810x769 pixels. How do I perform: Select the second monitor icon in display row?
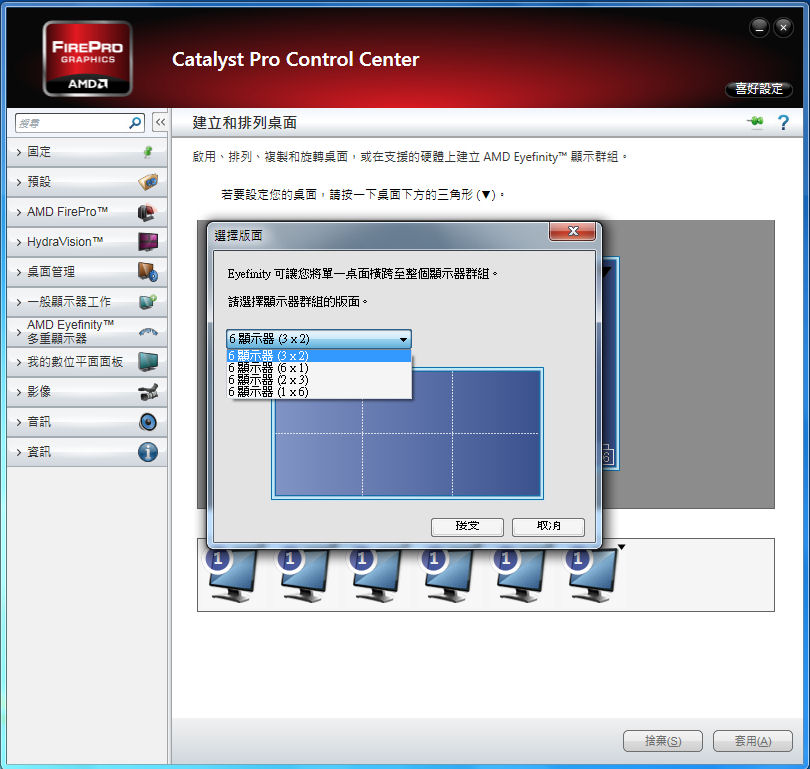[x=304, y=575]
